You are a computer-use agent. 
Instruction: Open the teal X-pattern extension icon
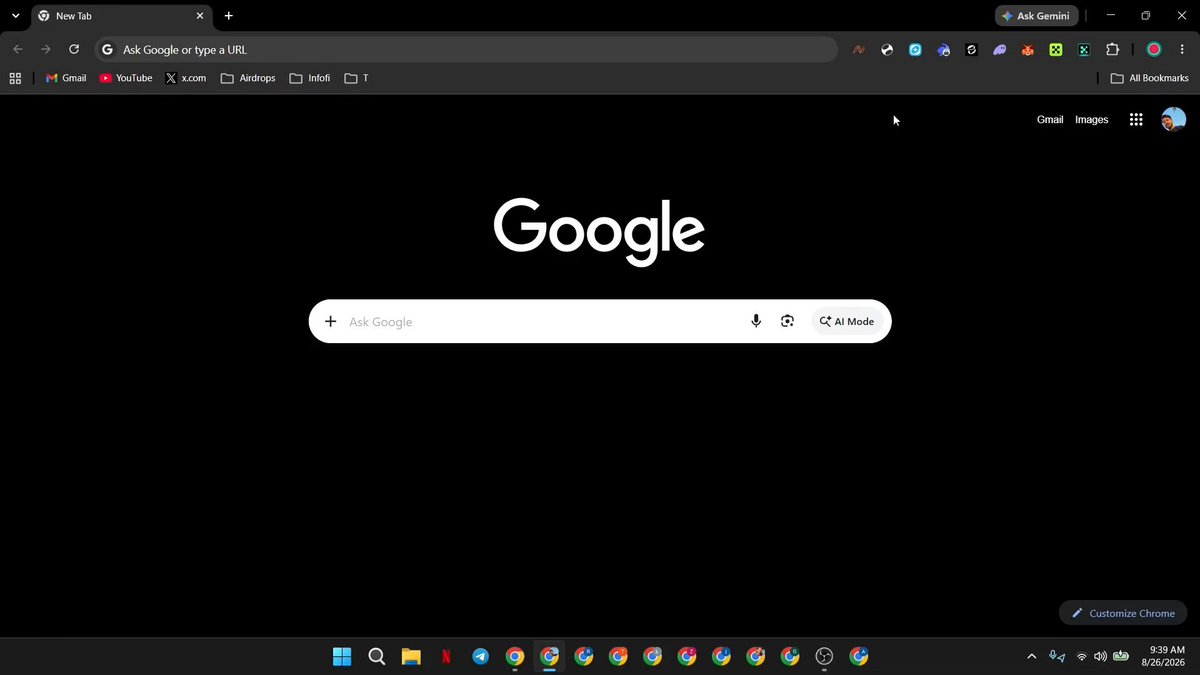[1083, 49]
